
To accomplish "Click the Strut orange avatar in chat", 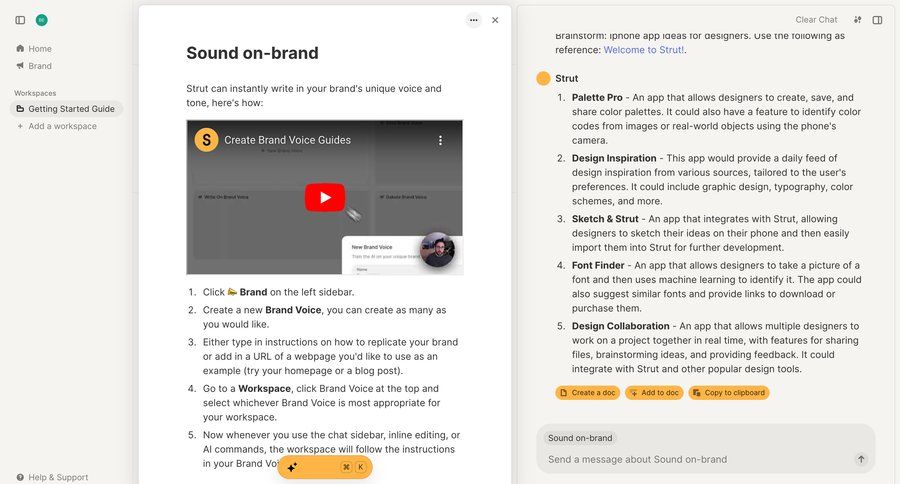I will [543, 79].
